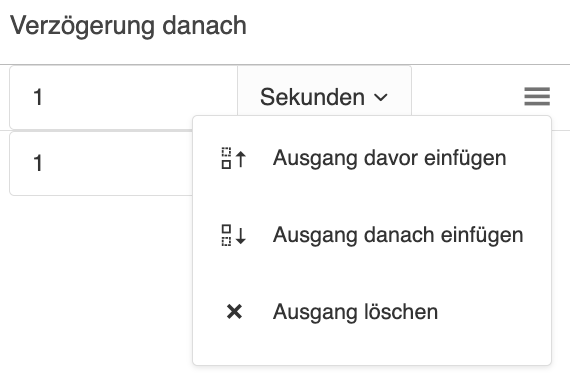Screen dimensions: 572x382
Task: Focus the second row delay input field
Action: click(x=101, y=163)
